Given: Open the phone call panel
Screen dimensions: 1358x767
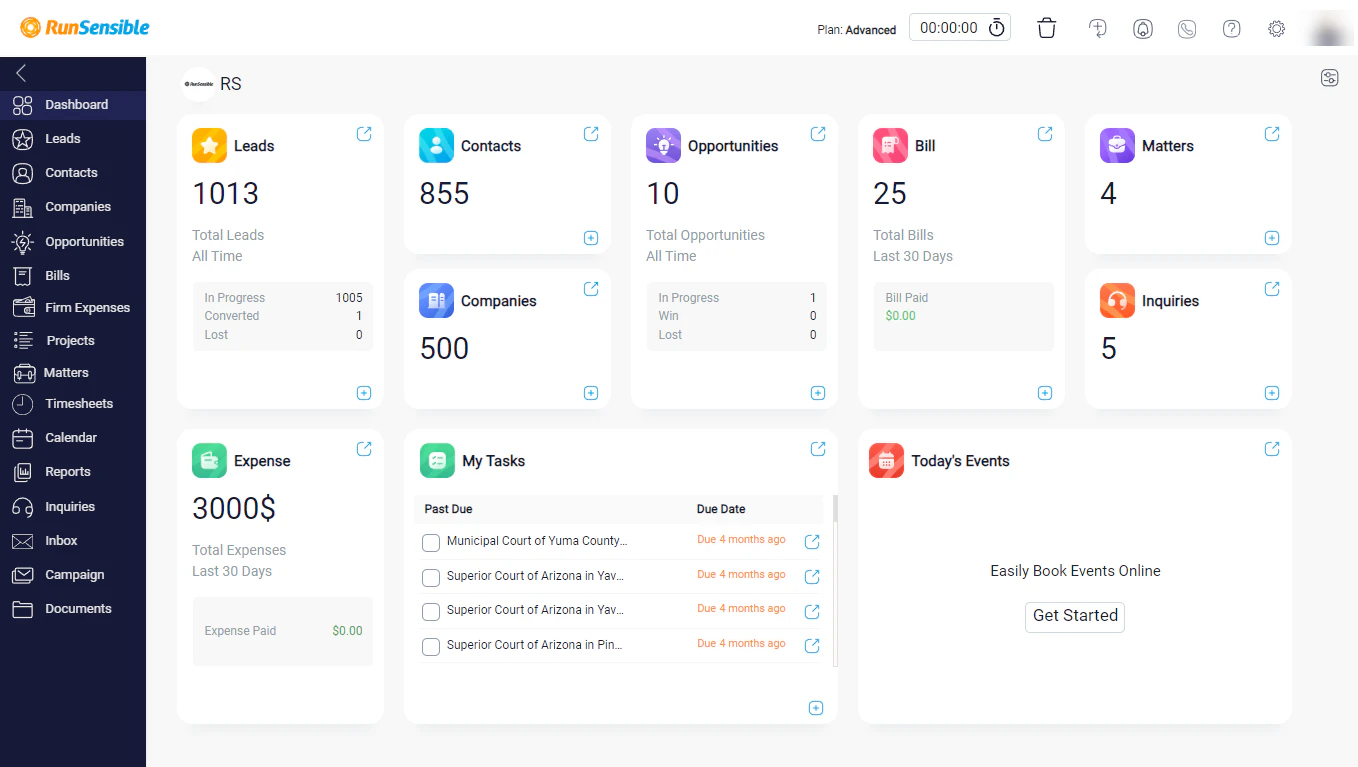Looking at the screenshot, I should 1186,28.
